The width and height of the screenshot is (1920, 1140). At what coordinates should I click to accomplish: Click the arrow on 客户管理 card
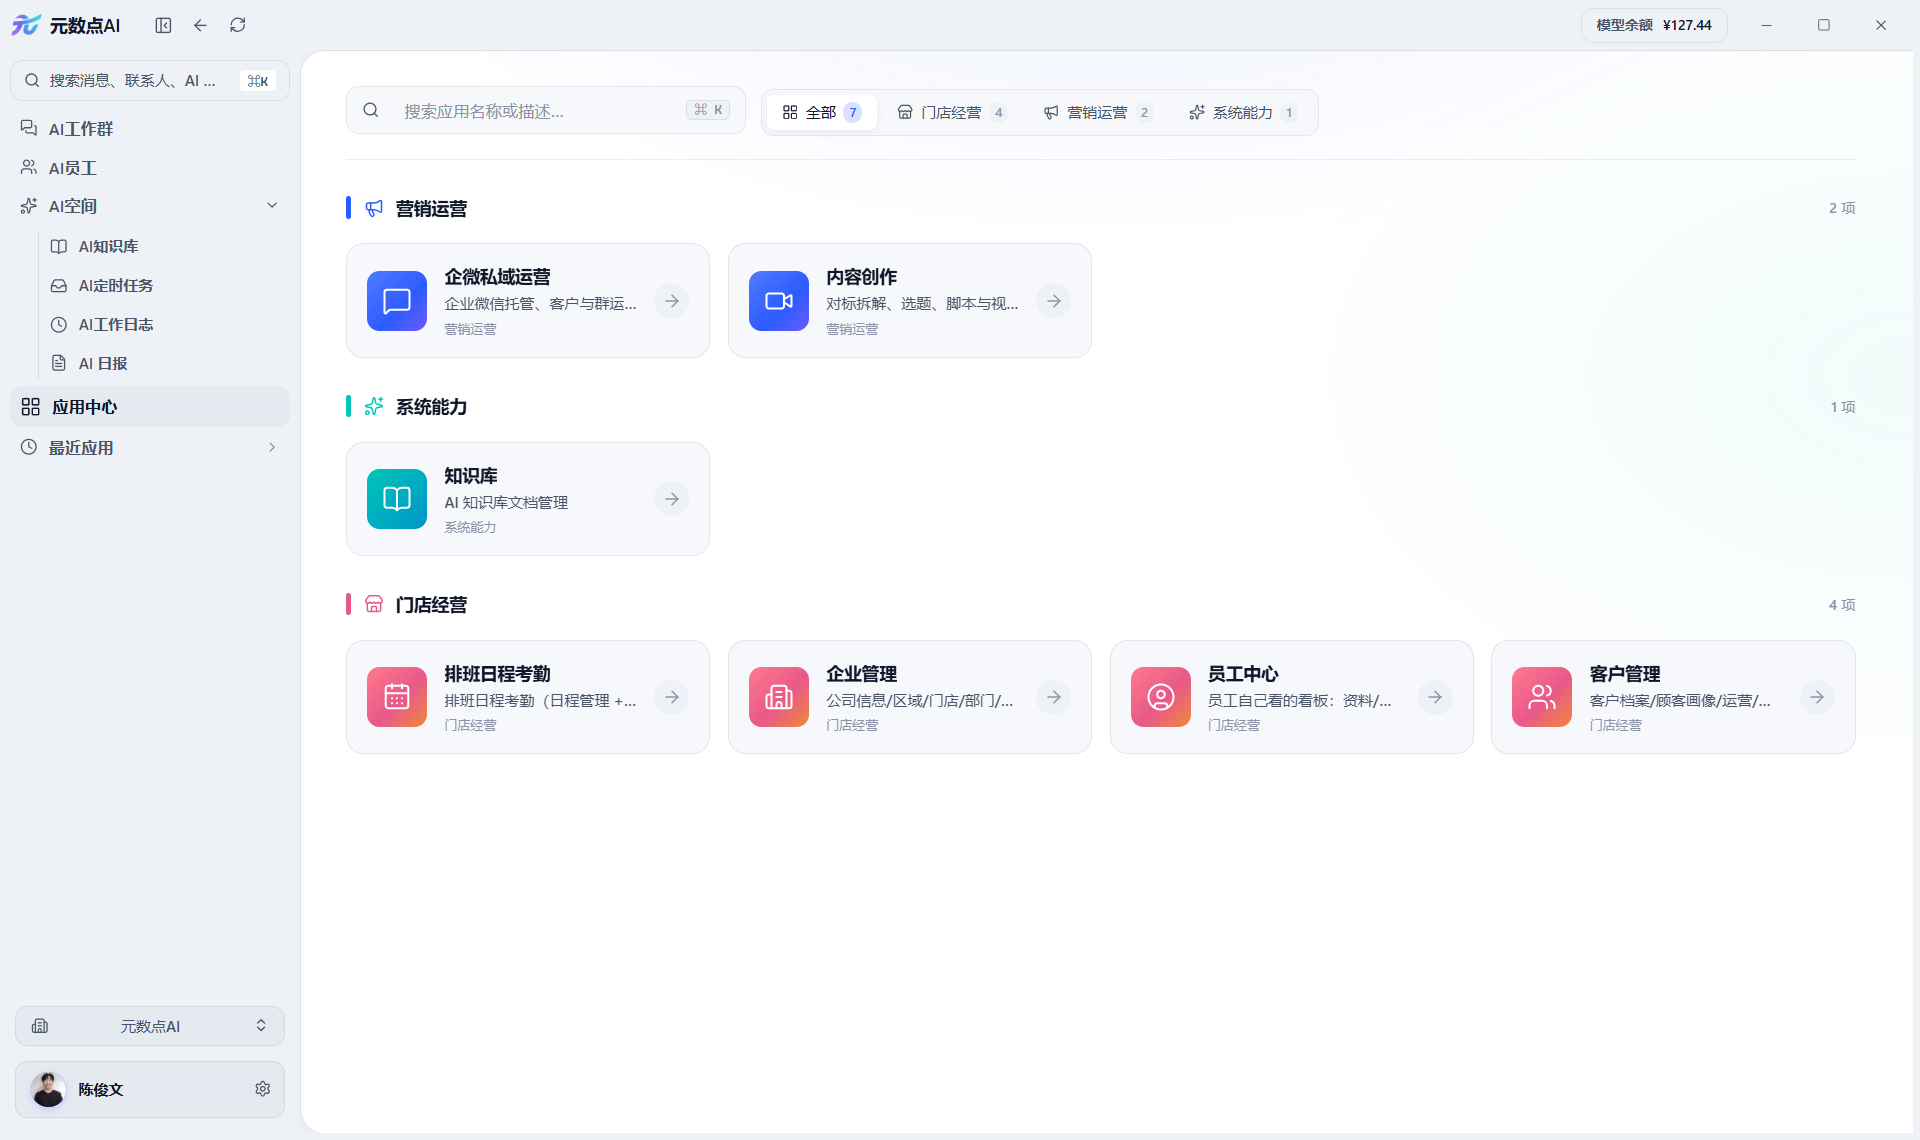click(1817, 697)
